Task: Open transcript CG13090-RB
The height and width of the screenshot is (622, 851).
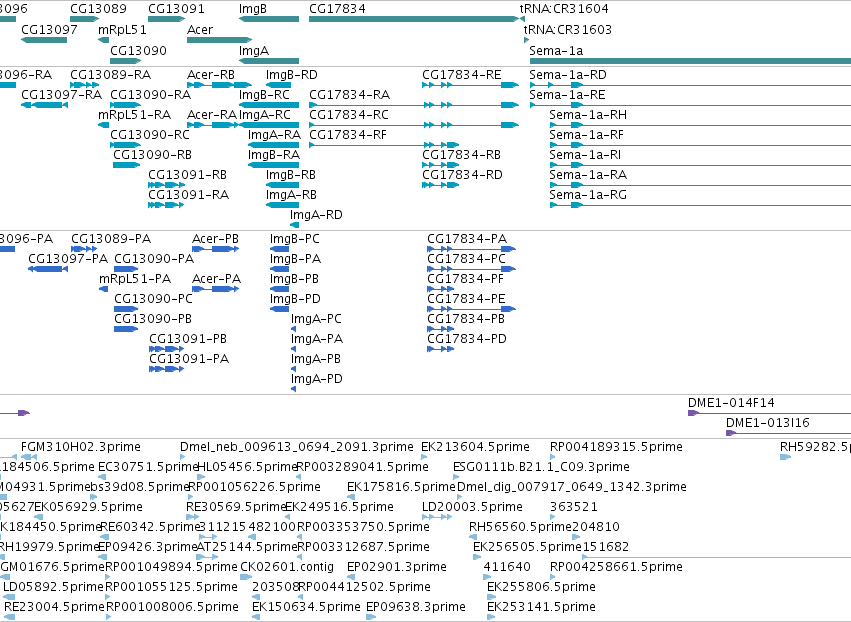Action: [153, 155]
